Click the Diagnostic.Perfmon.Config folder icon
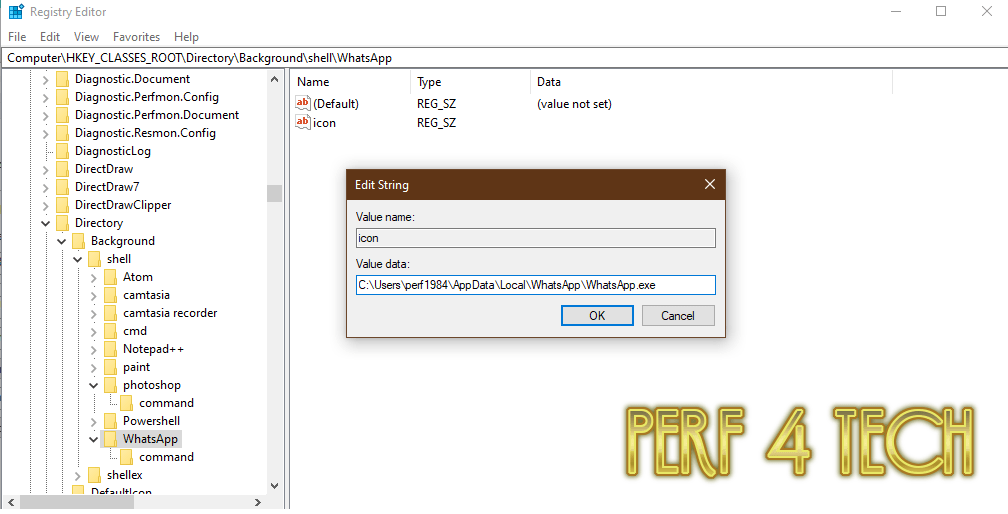1008x514 pixels. (x=62, y=97)
